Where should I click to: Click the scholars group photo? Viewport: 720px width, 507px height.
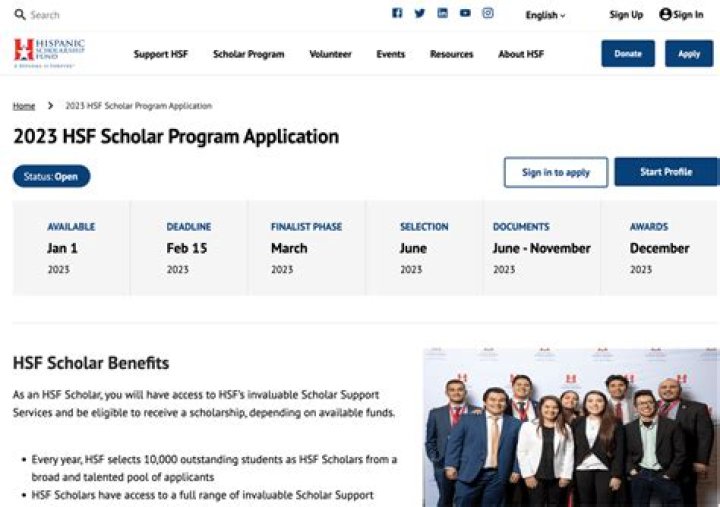(x=570, y=427)
